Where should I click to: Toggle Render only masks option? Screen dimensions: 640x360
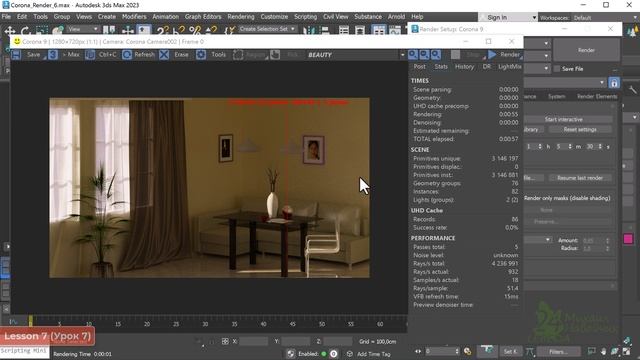[x=567, y=198]
